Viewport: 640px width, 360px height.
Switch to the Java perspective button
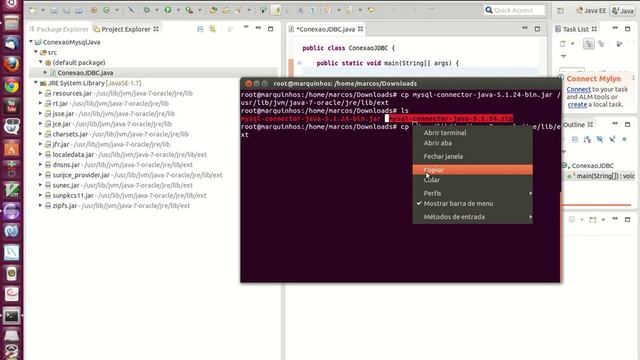point(622,11)
